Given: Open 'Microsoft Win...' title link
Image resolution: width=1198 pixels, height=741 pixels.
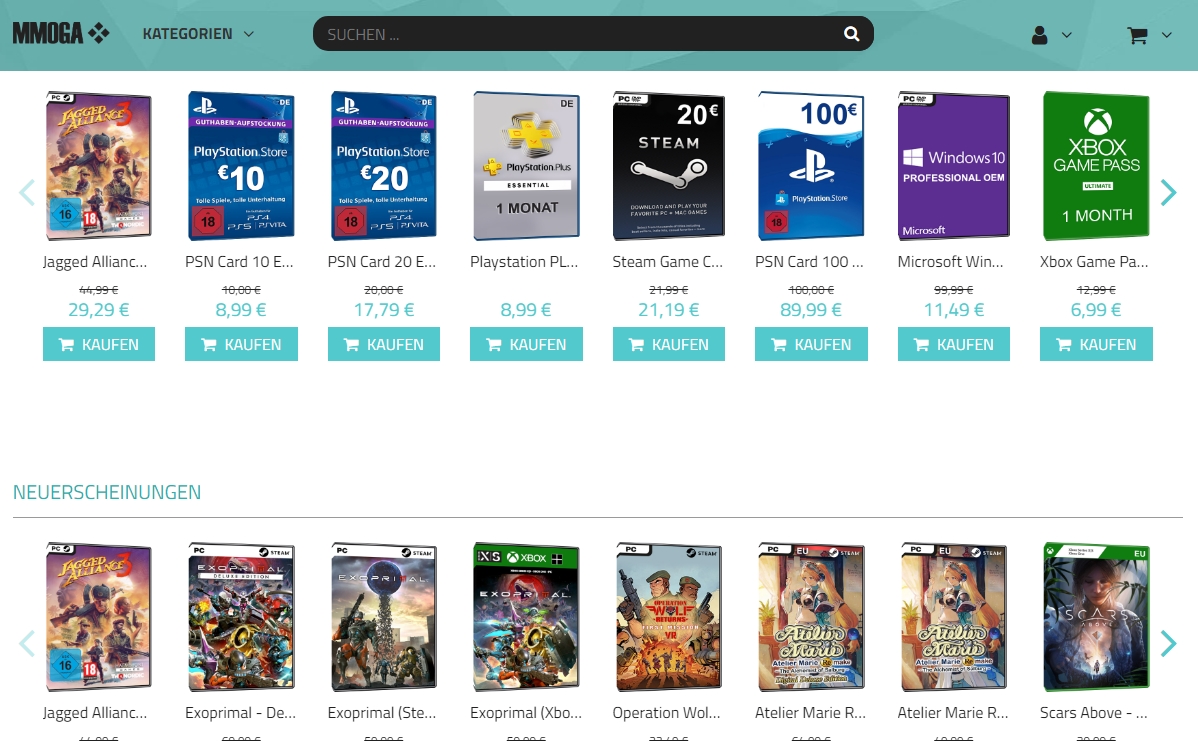Looking at the screenshot, I should (x=950, y=262).
